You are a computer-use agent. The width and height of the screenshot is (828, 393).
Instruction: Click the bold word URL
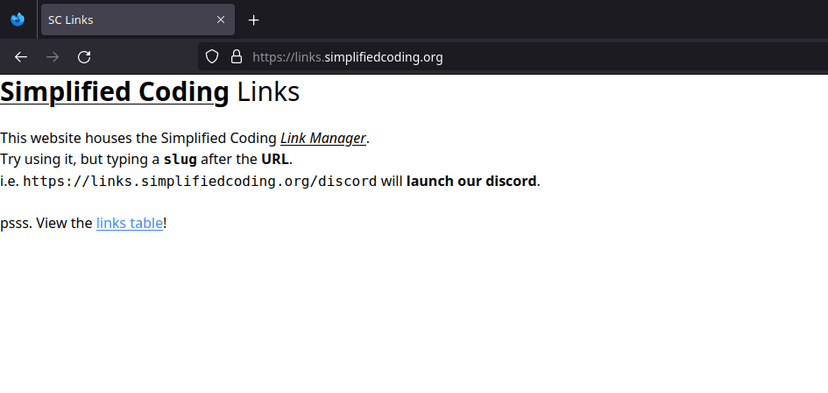[275, 159]
